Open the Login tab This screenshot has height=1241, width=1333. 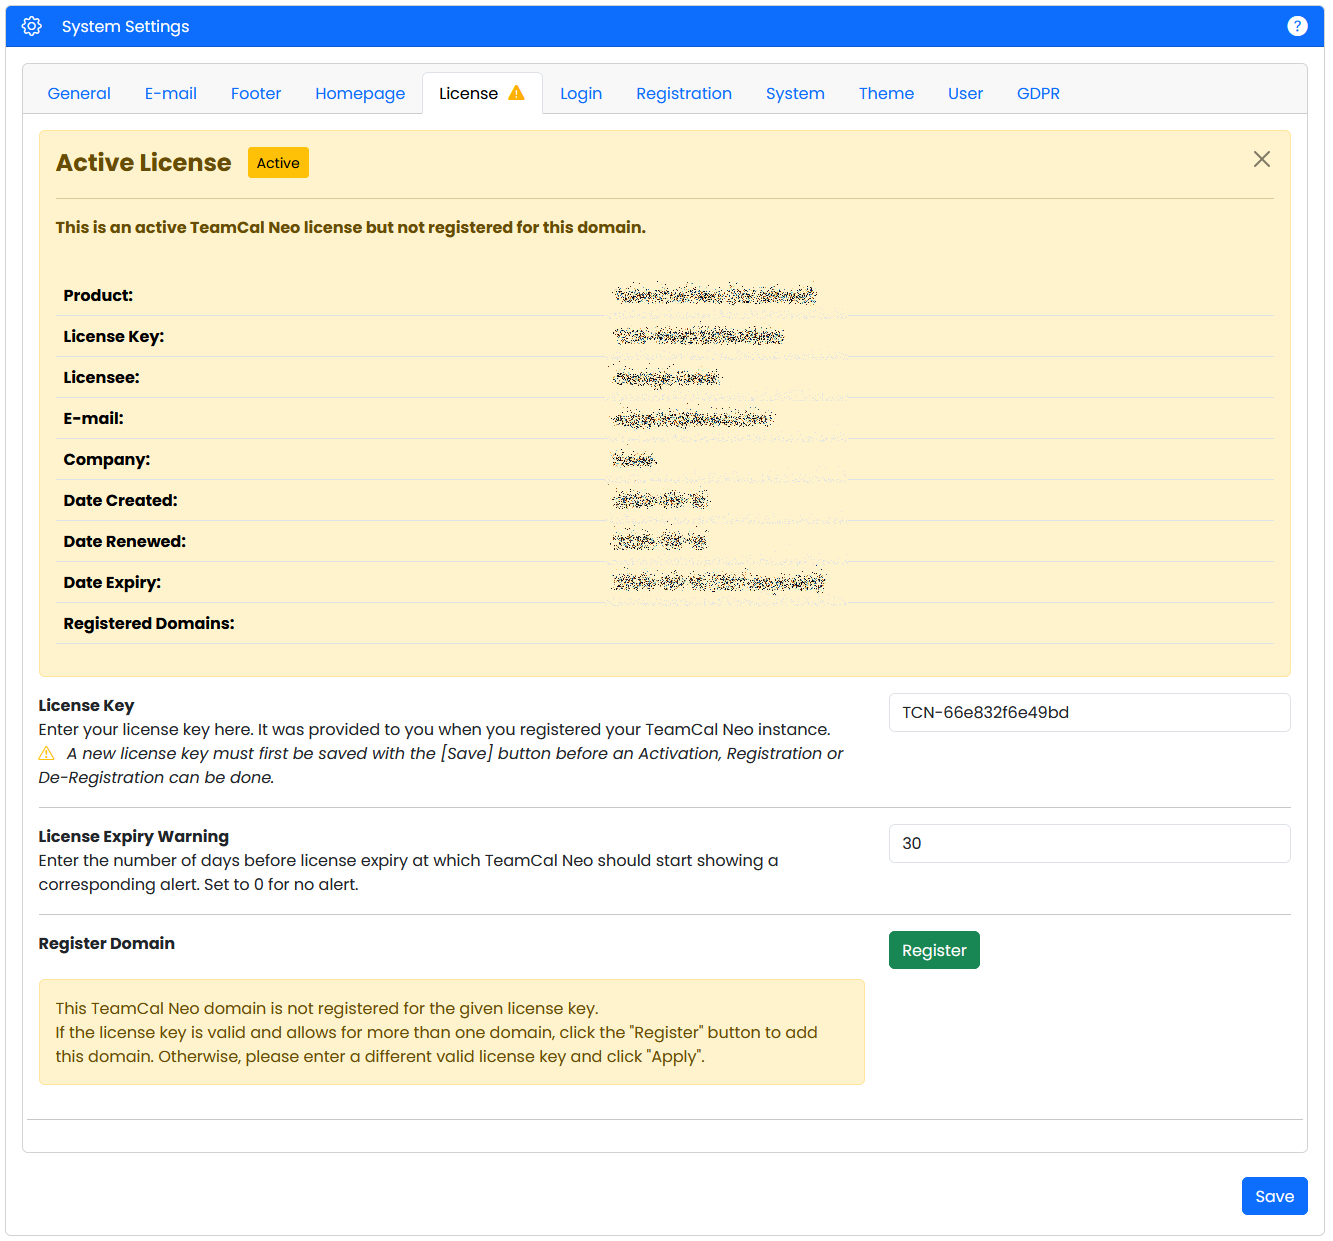tap(581, 93)
